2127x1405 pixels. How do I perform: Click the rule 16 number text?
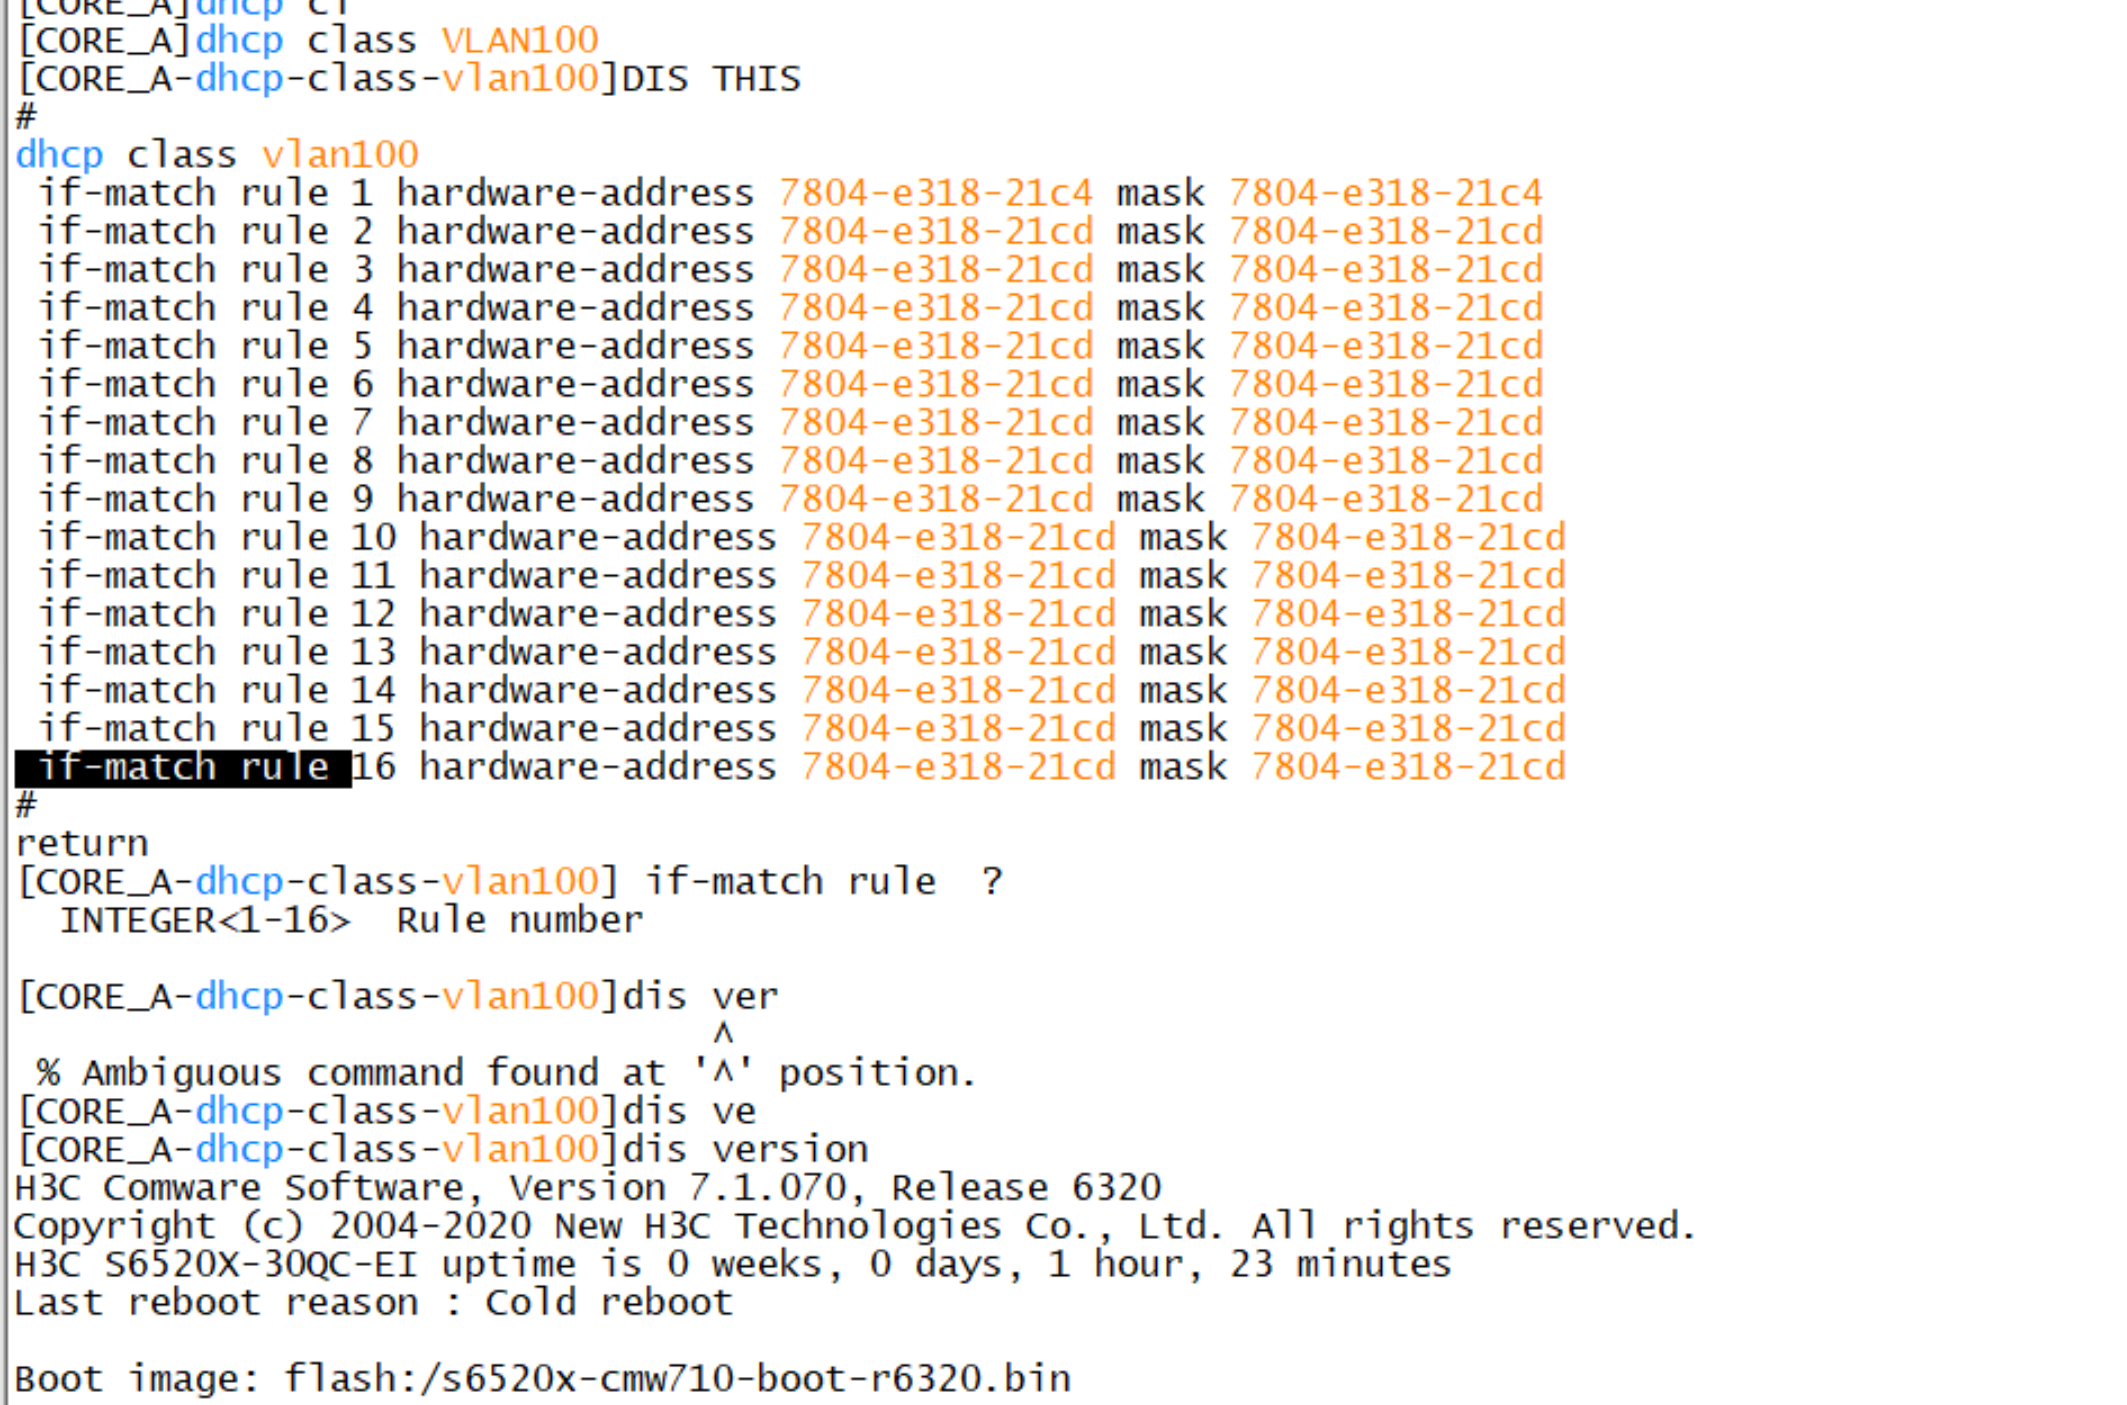[x=373, y=768]
